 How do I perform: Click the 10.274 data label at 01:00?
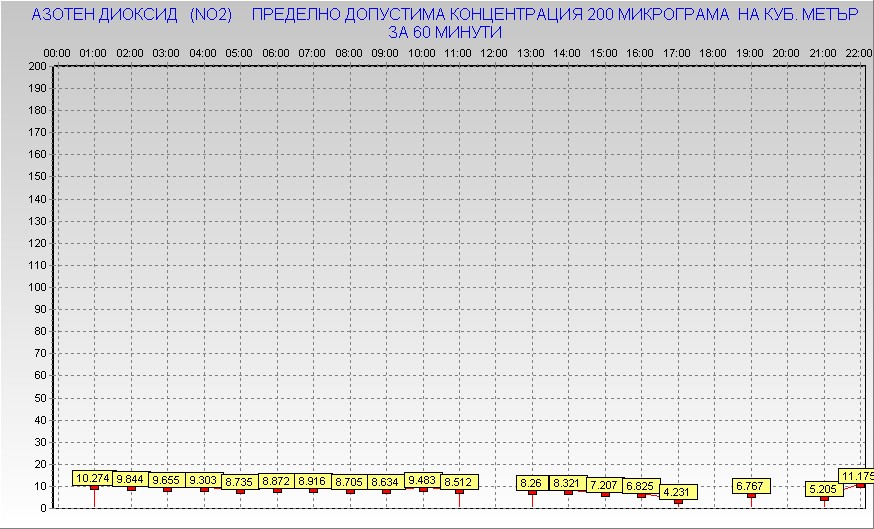coord(94,478)
